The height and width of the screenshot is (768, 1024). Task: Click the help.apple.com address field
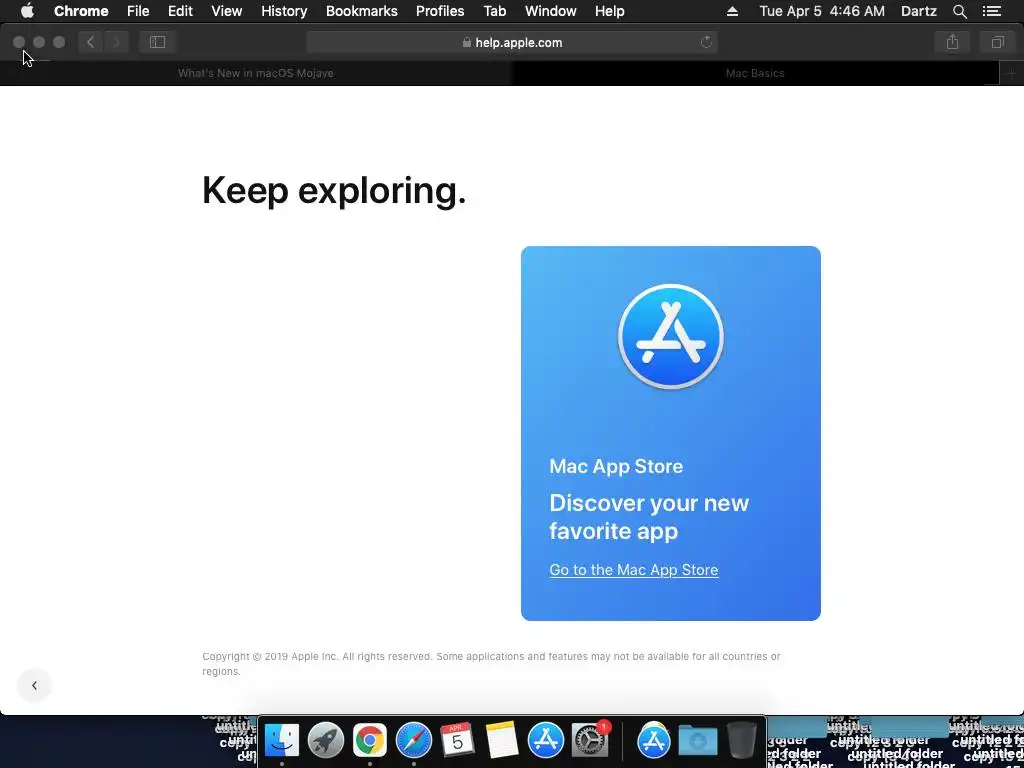pyautogui.click(x=512, y=42)
